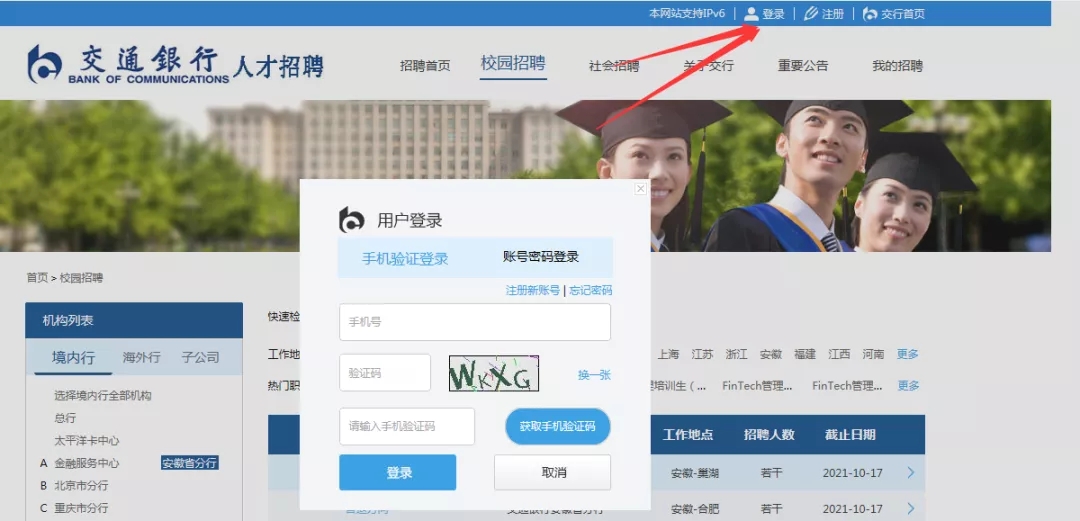Open the 校园招聘 menu
Screen dimensions: 1080x521
(513, 63)
